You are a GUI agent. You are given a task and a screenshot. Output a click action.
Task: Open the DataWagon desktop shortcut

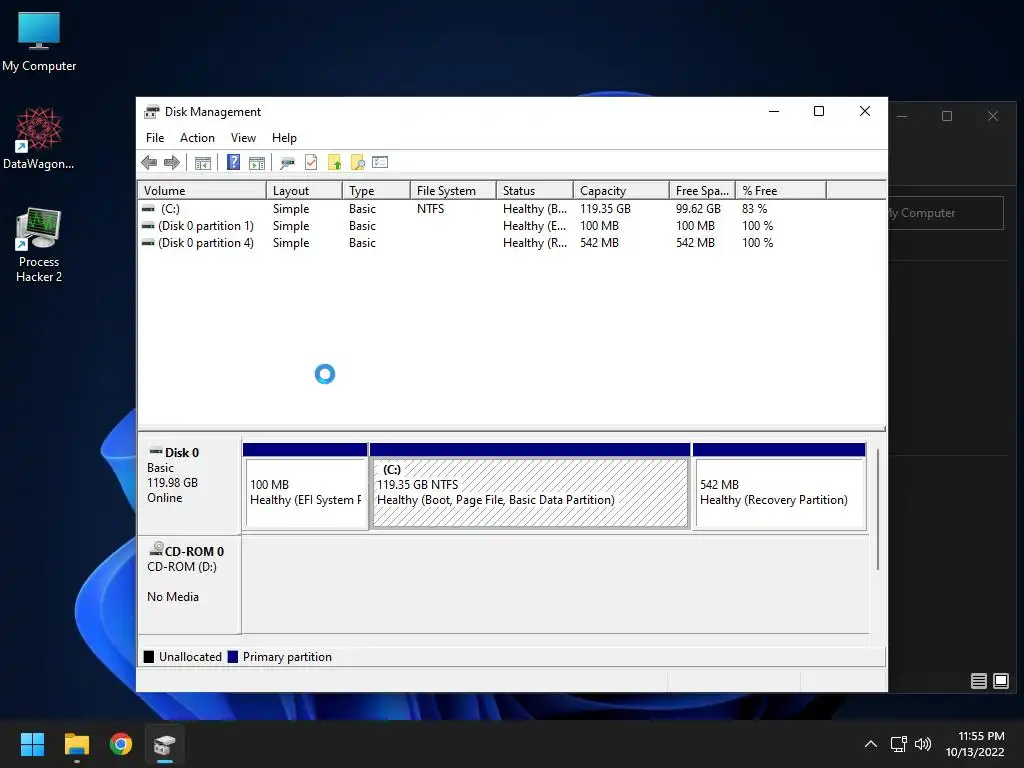coord(39,139)
